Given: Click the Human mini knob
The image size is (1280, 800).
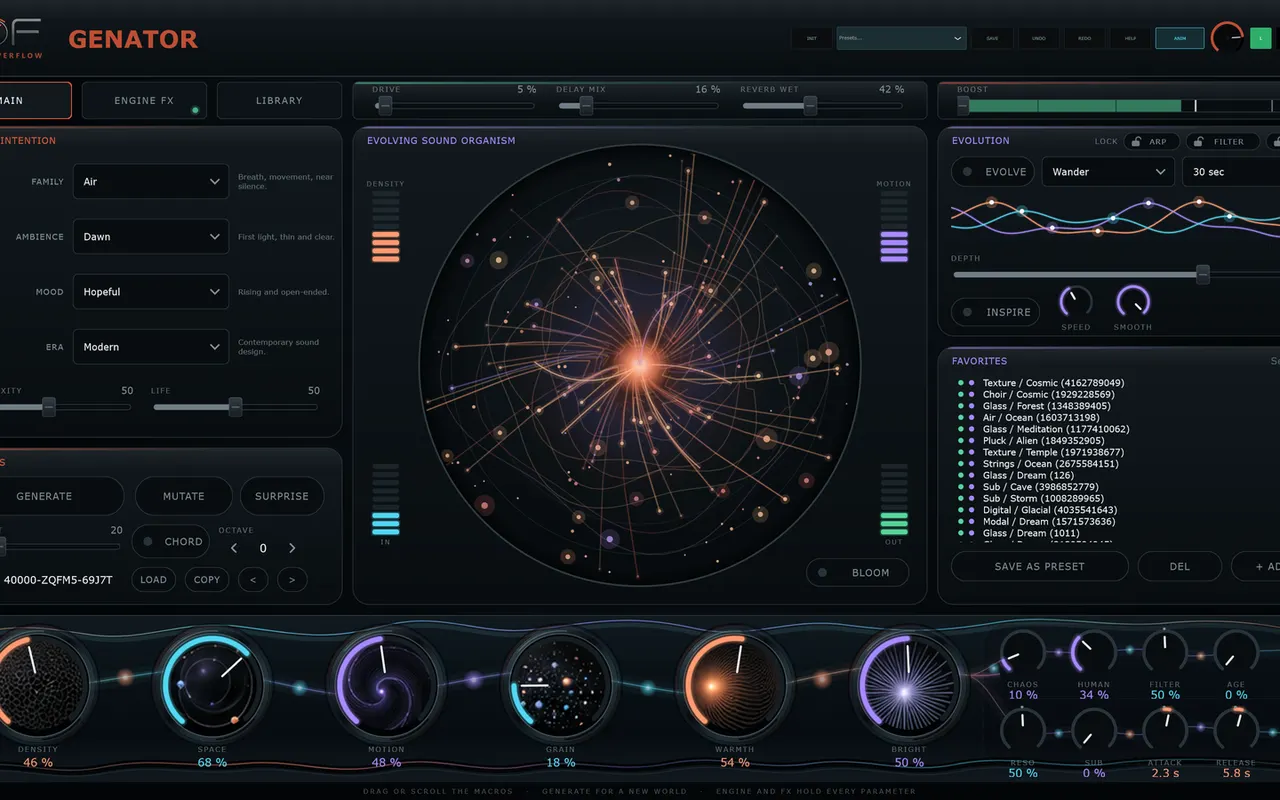Looking at the screenshot, I should point(1093,653).
